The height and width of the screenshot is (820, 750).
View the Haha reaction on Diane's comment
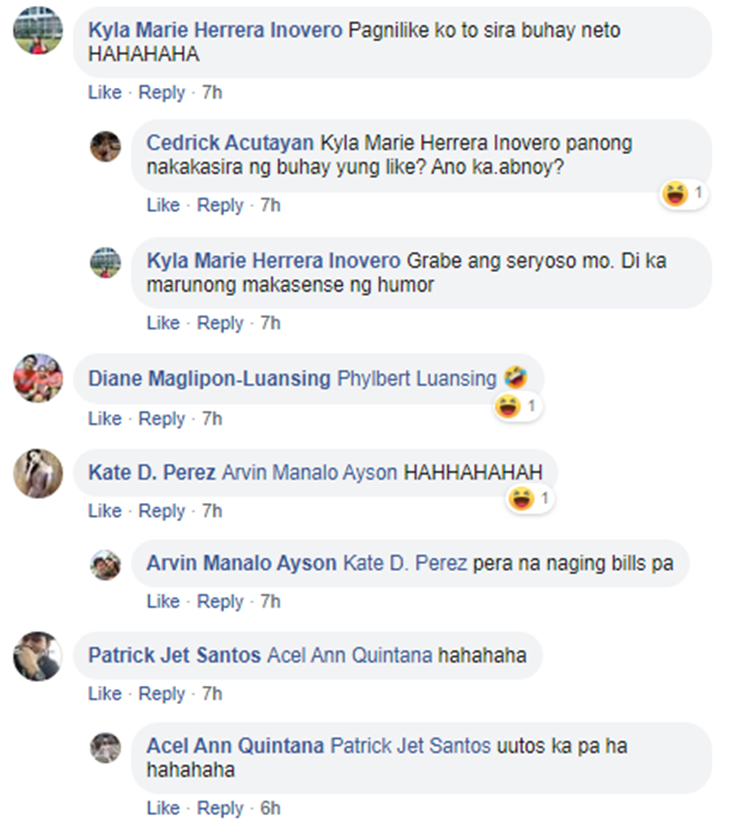tap(518, 406)
